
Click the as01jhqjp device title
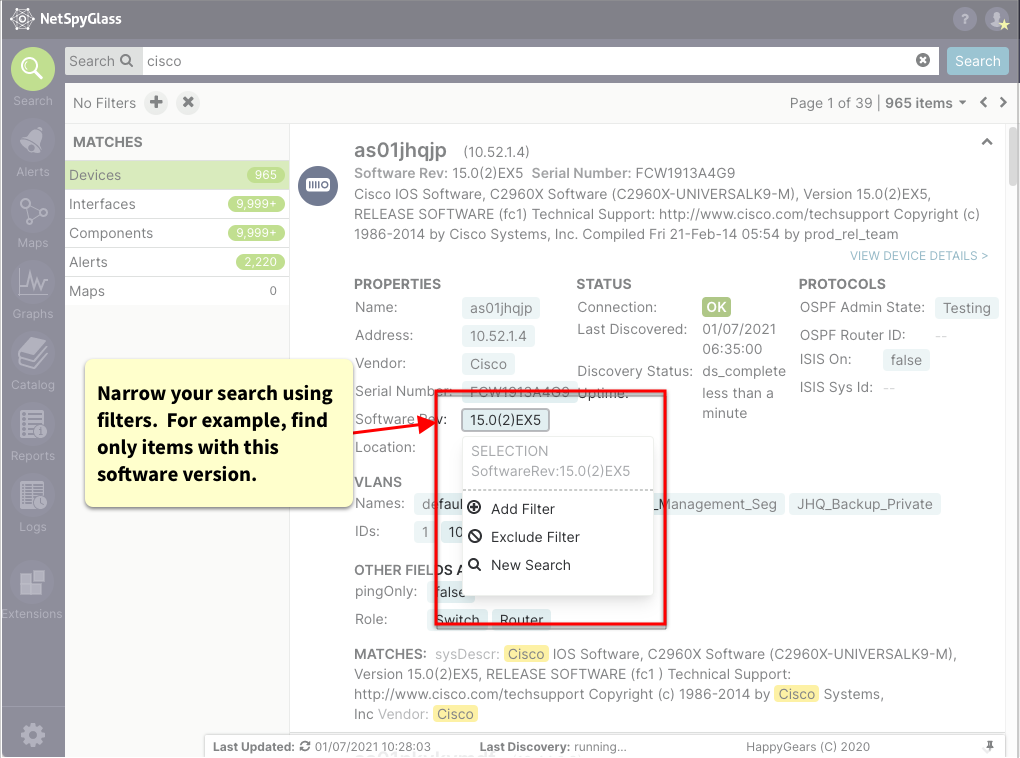click(400, 150)
